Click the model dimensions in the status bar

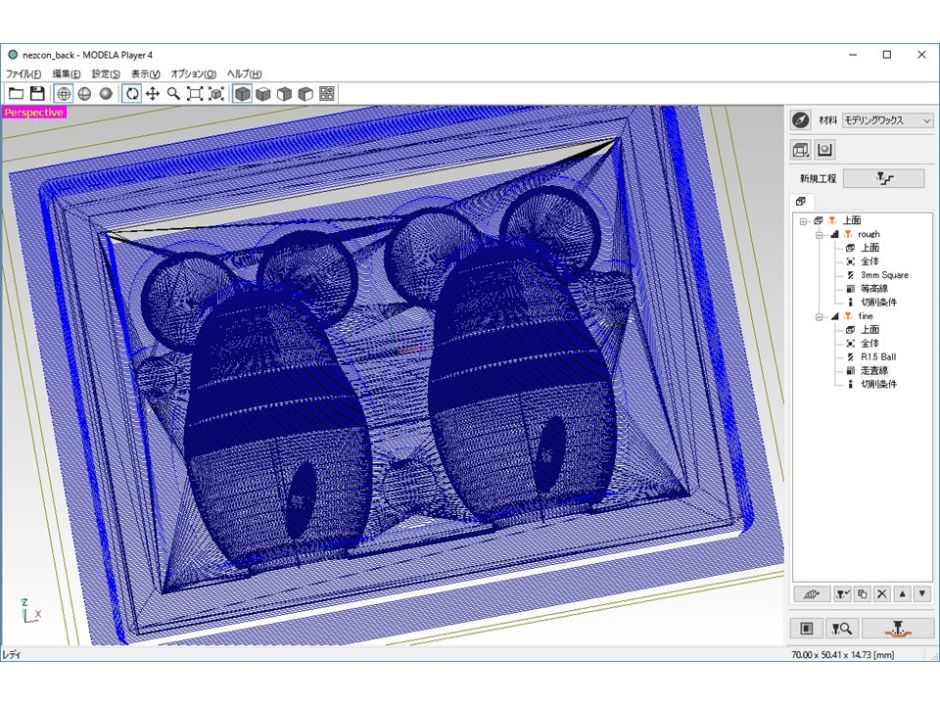coord(842,655)
